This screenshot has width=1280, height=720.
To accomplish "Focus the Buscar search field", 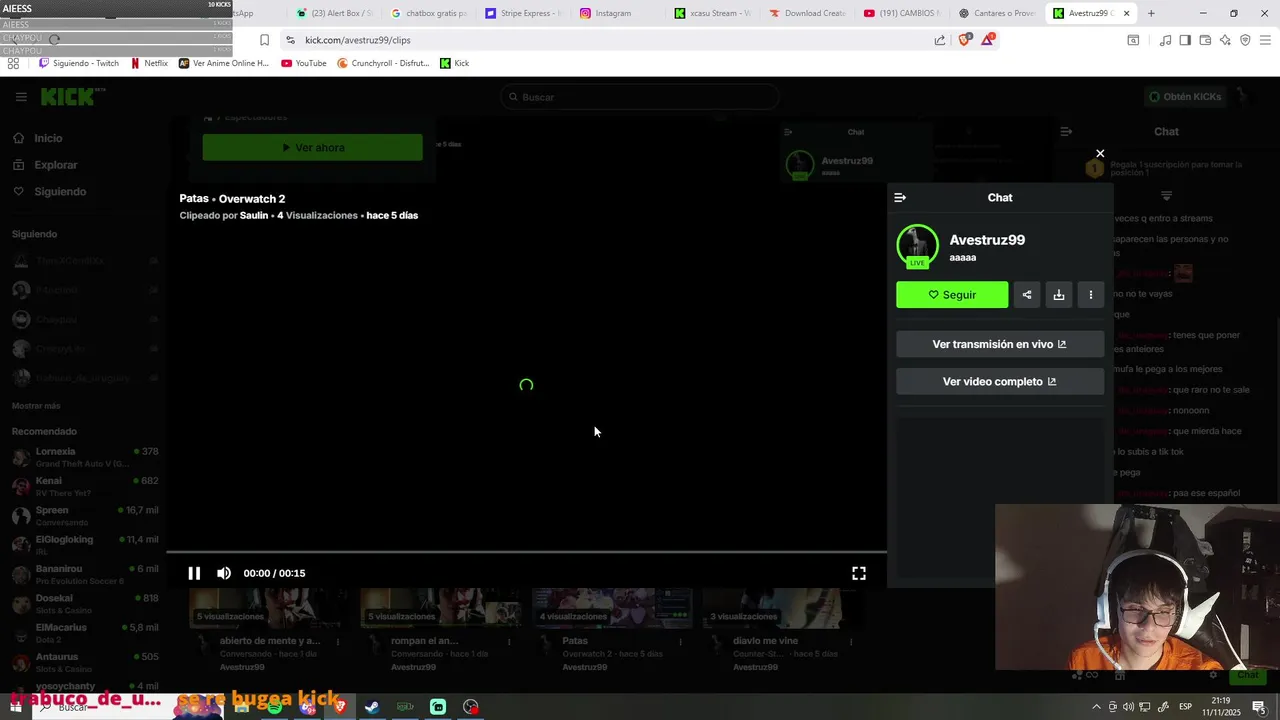I will [x=640, y=97].
